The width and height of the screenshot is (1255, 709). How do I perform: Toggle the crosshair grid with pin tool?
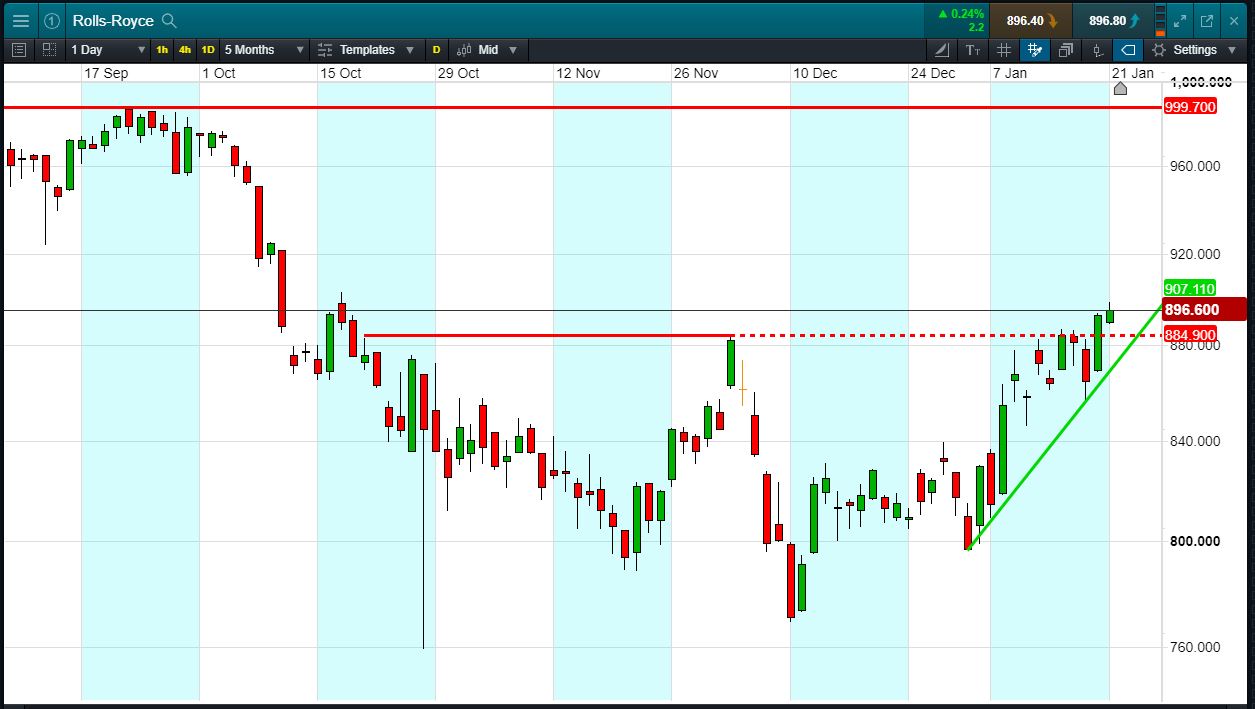click(x=1035, y=50)
